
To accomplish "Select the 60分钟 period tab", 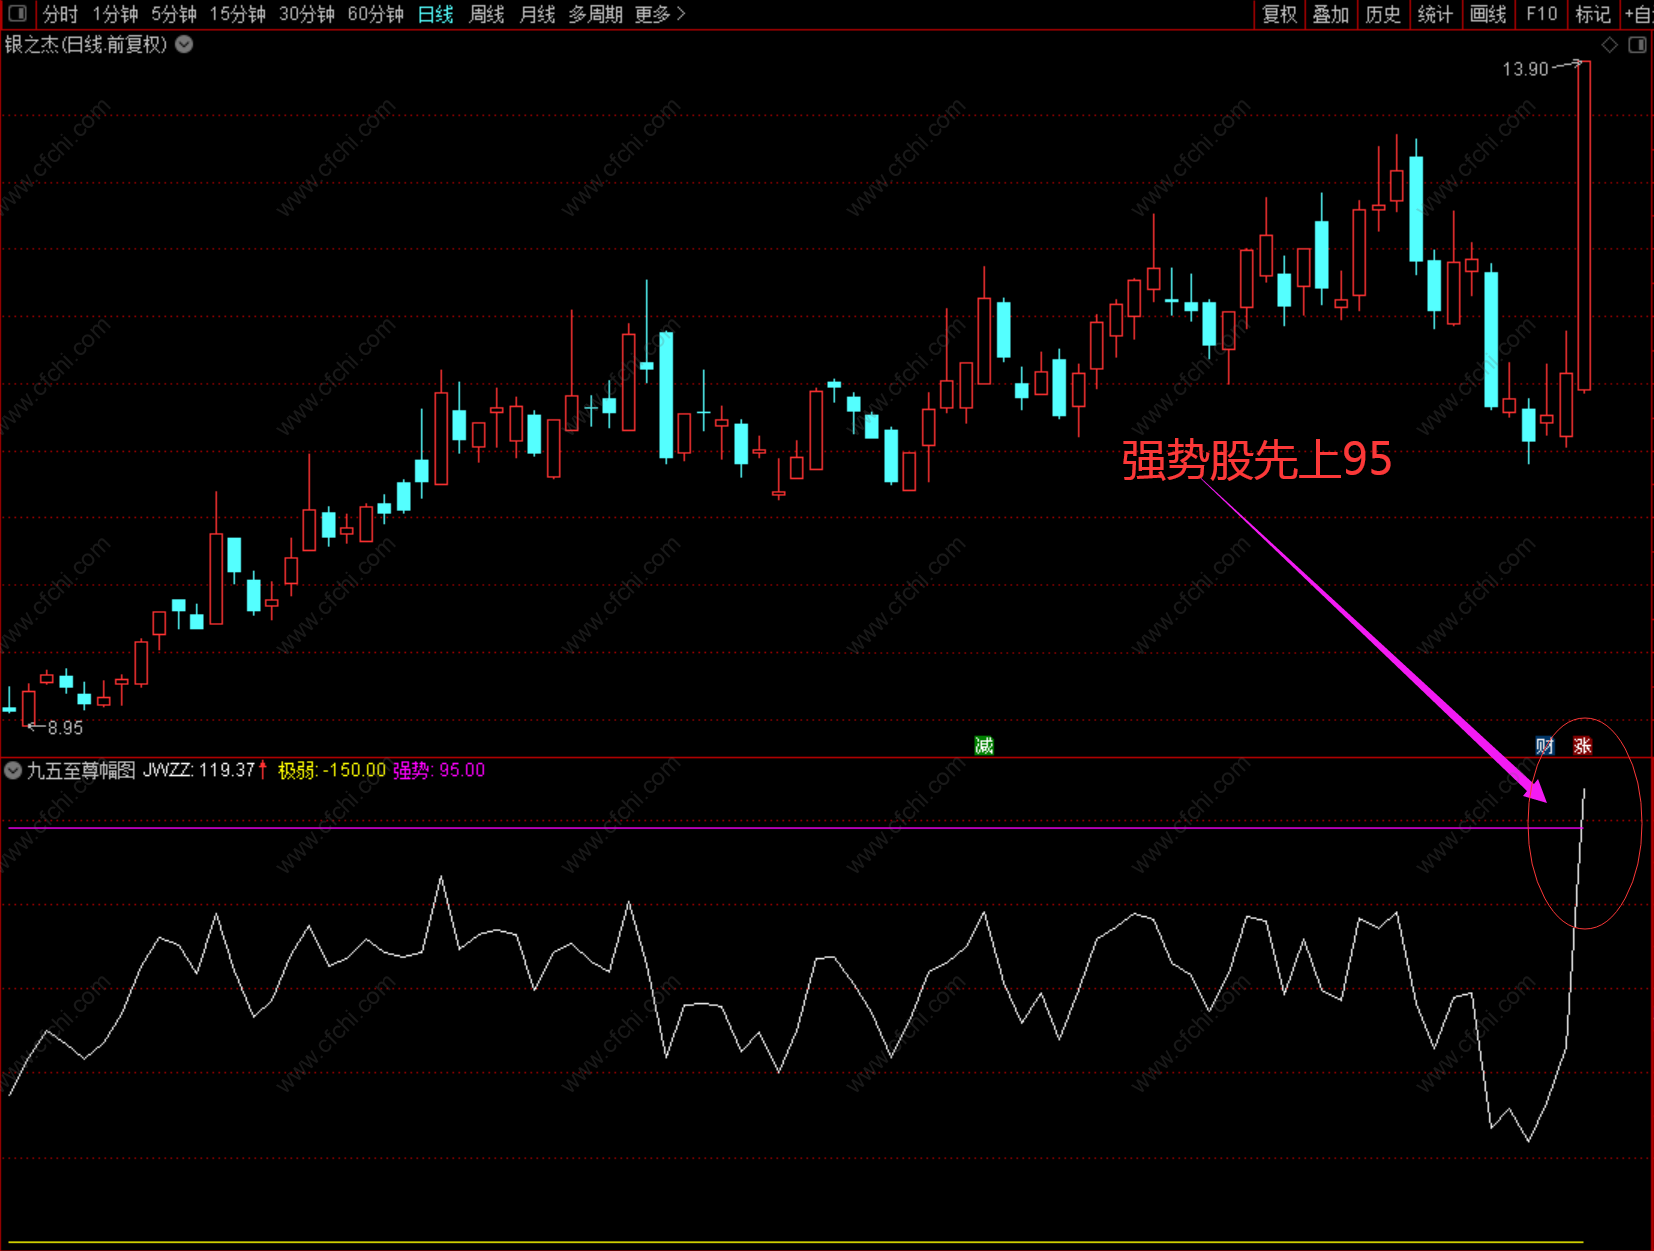I will tap(375, 14).
